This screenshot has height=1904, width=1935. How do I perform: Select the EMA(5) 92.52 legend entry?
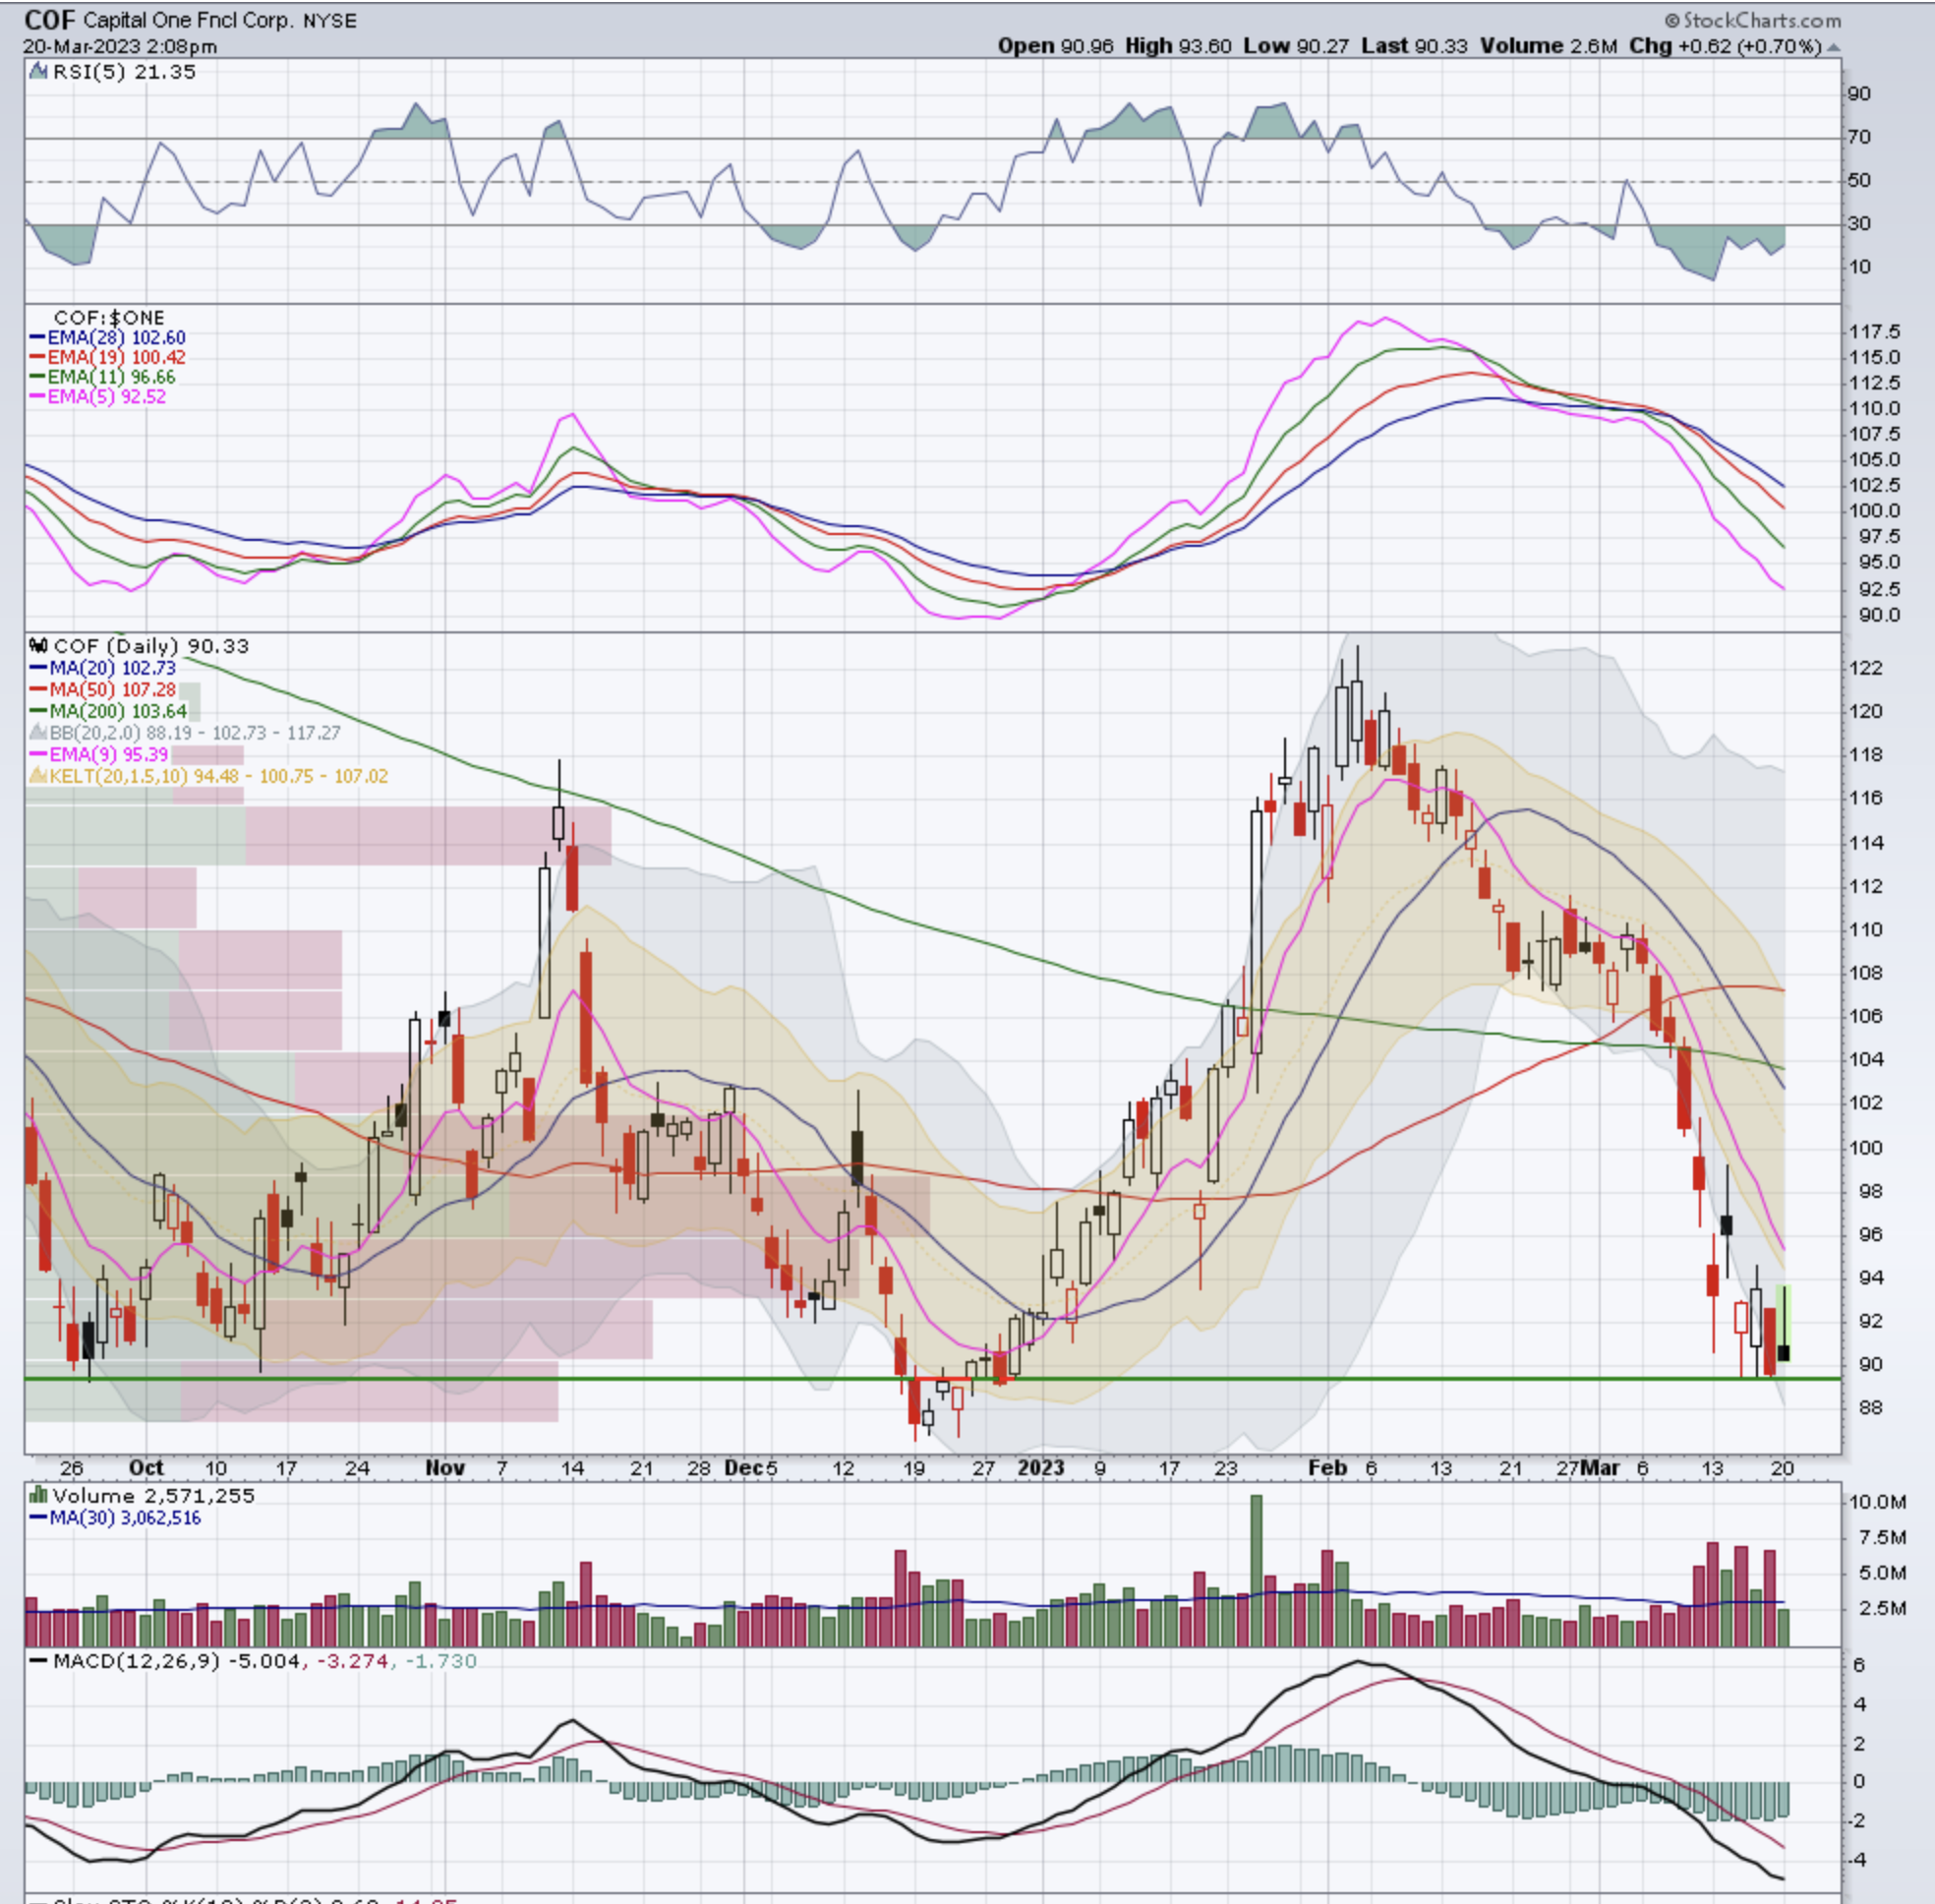pyautogui.click(x=98, y=397)
